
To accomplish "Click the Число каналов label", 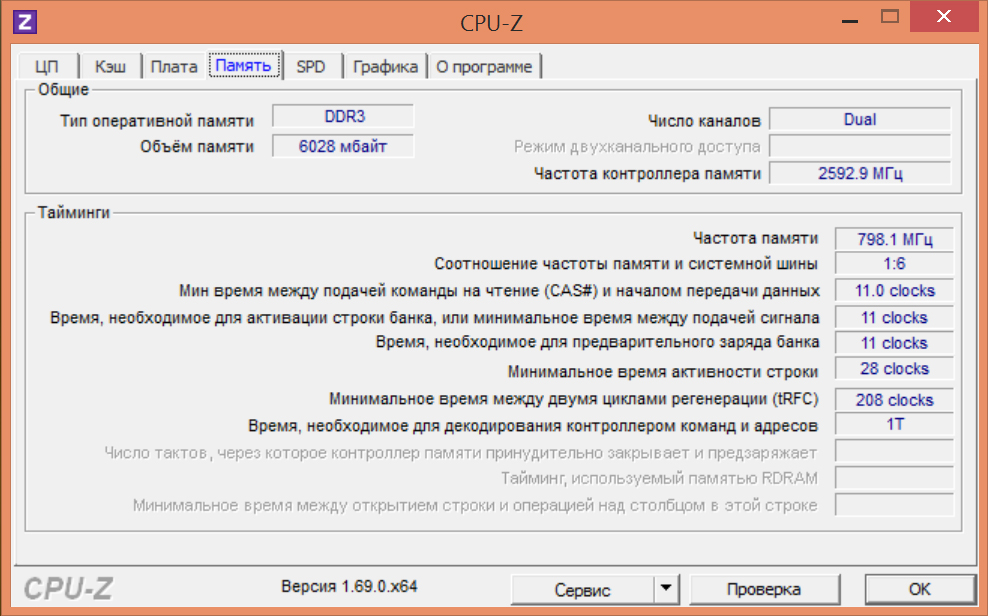I will point(704,121).
